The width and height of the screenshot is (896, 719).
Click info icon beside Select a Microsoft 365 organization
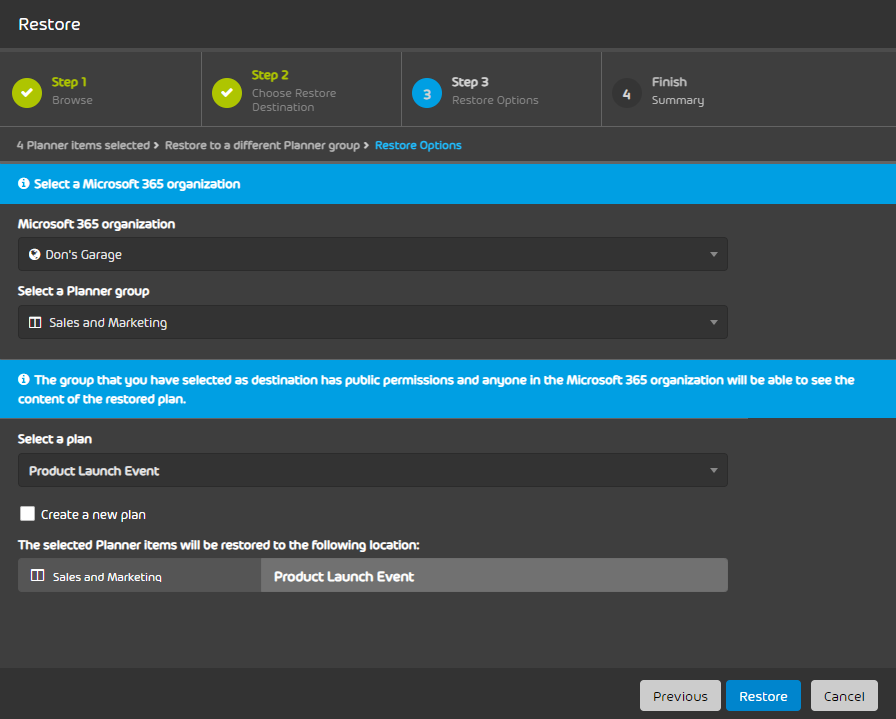[x=23, y=183]
